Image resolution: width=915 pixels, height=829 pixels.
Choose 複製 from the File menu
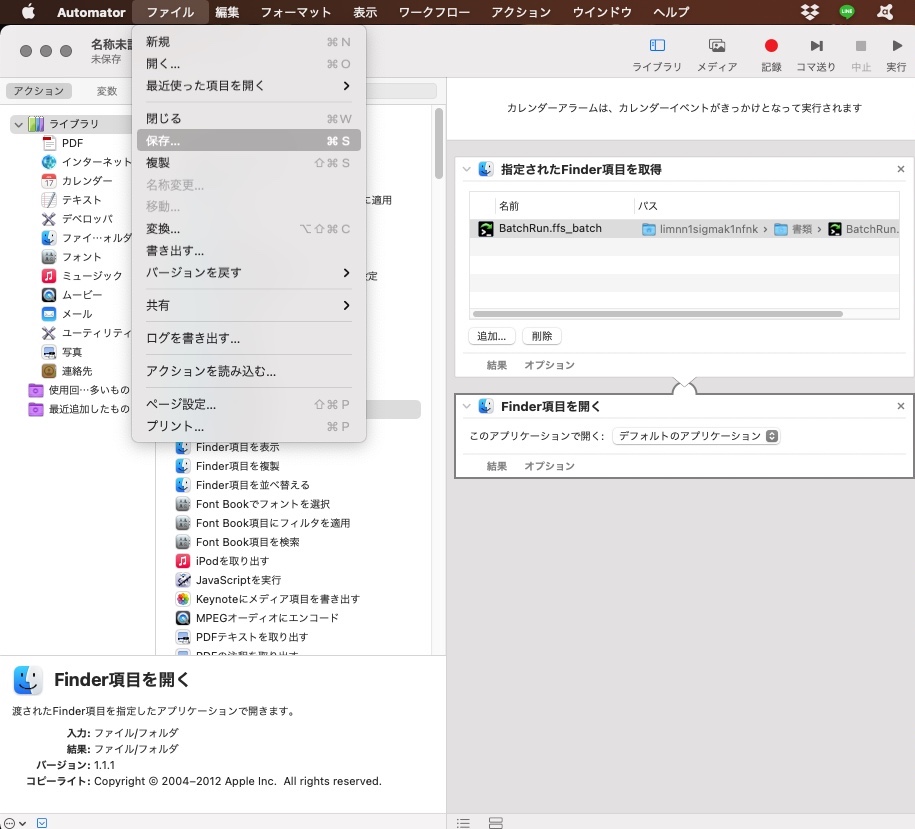pos(249,163)
